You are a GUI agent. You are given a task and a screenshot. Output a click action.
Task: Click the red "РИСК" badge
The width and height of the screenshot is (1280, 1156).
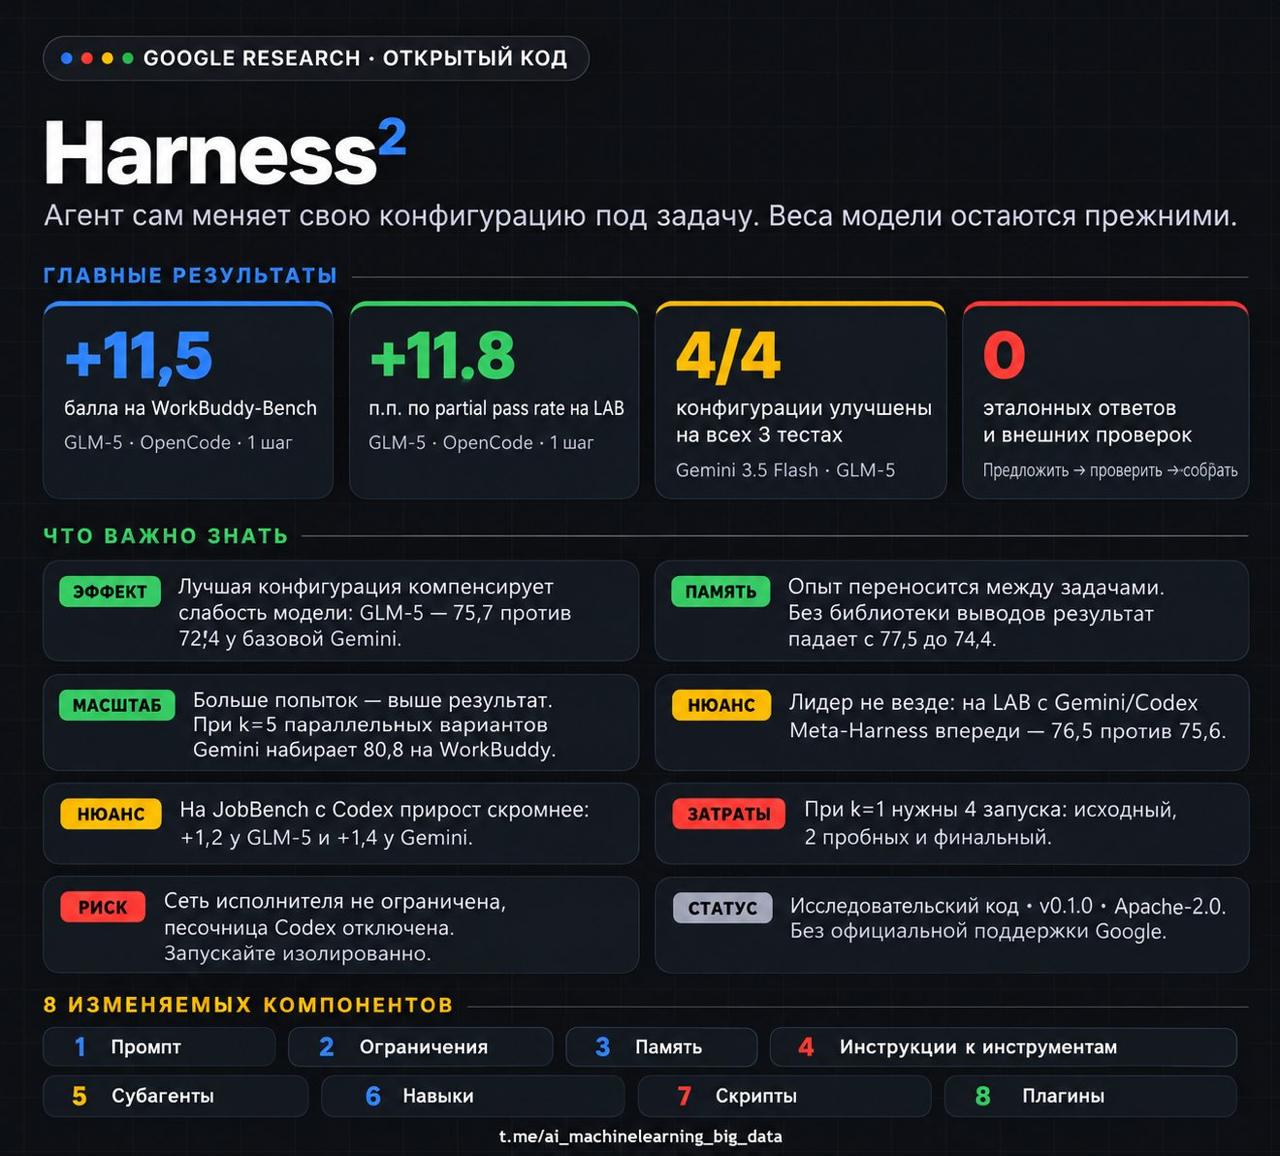[103, 907]
